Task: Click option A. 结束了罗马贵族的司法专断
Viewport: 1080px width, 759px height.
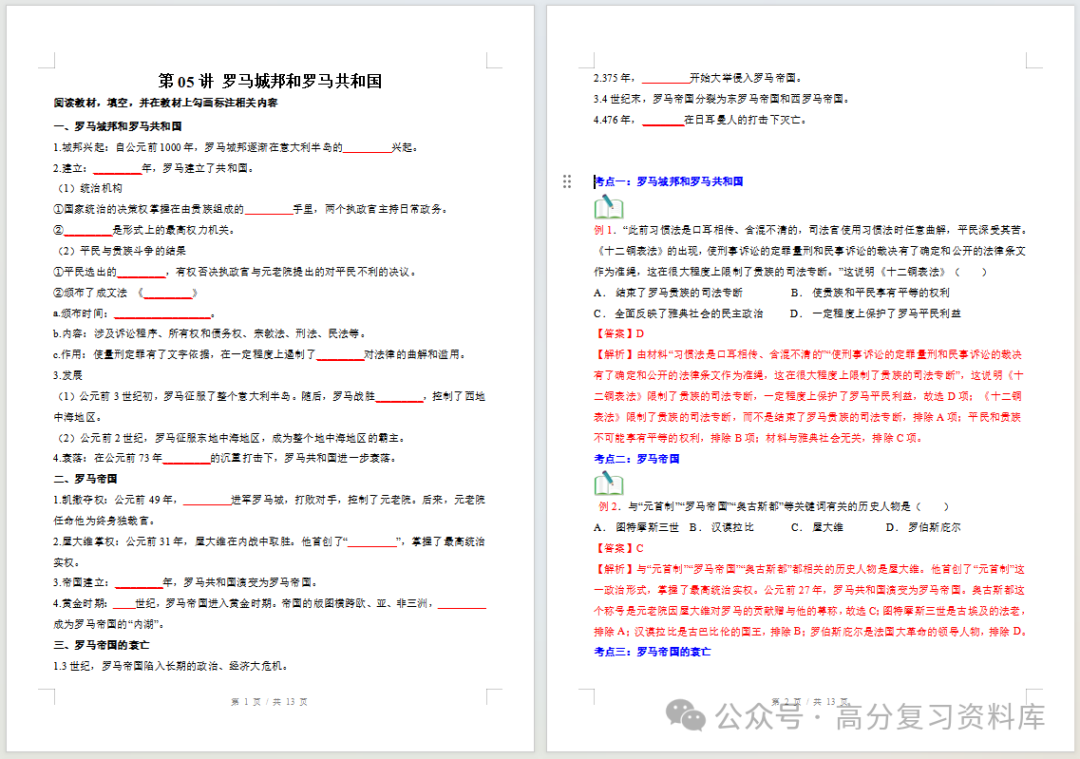Action: pos(668,293)
